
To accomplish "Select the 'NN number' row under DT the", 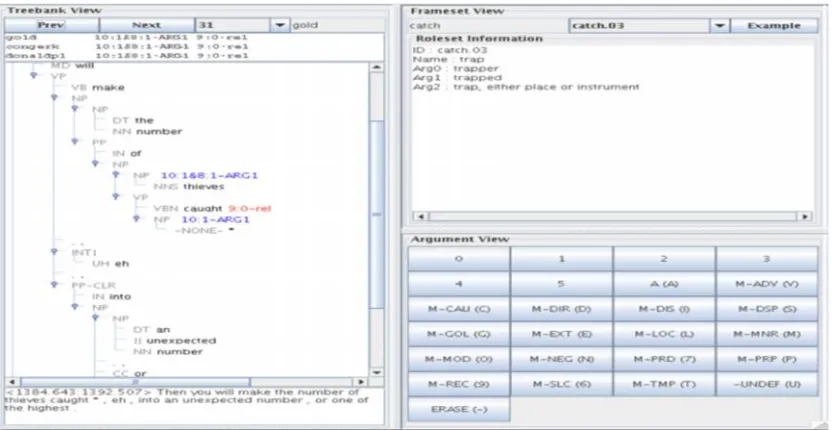I will coord(147,131).
